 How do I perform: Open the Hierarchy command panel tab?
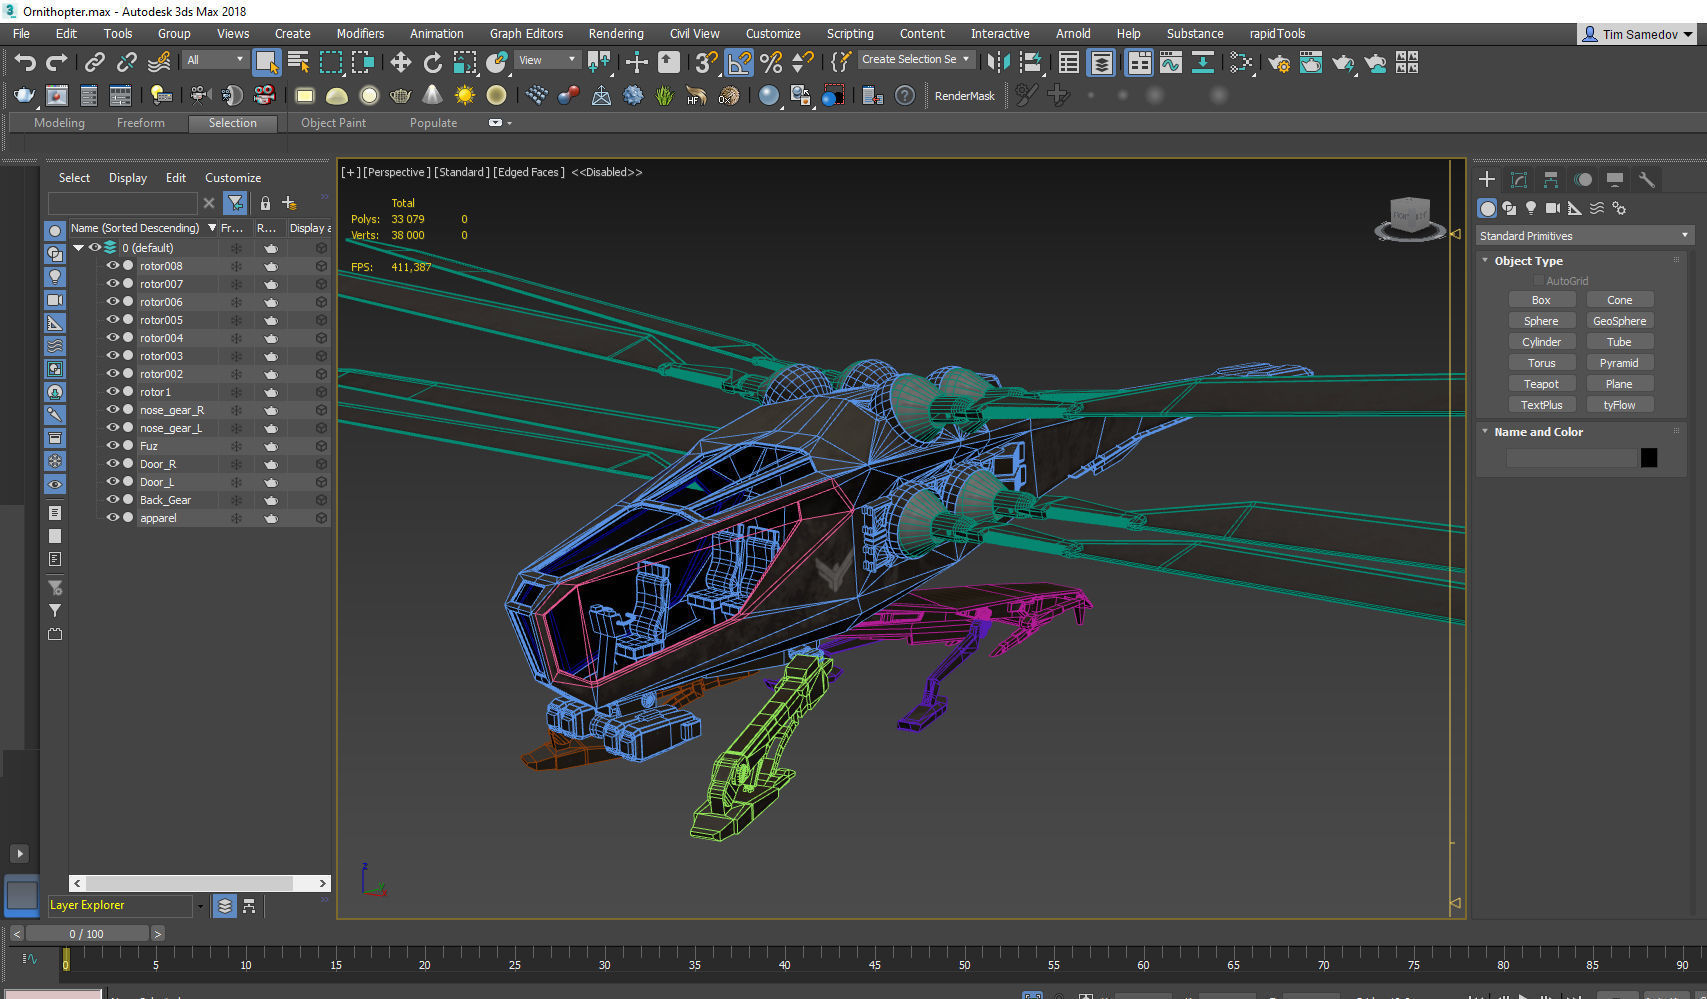tap(1551, 179)
